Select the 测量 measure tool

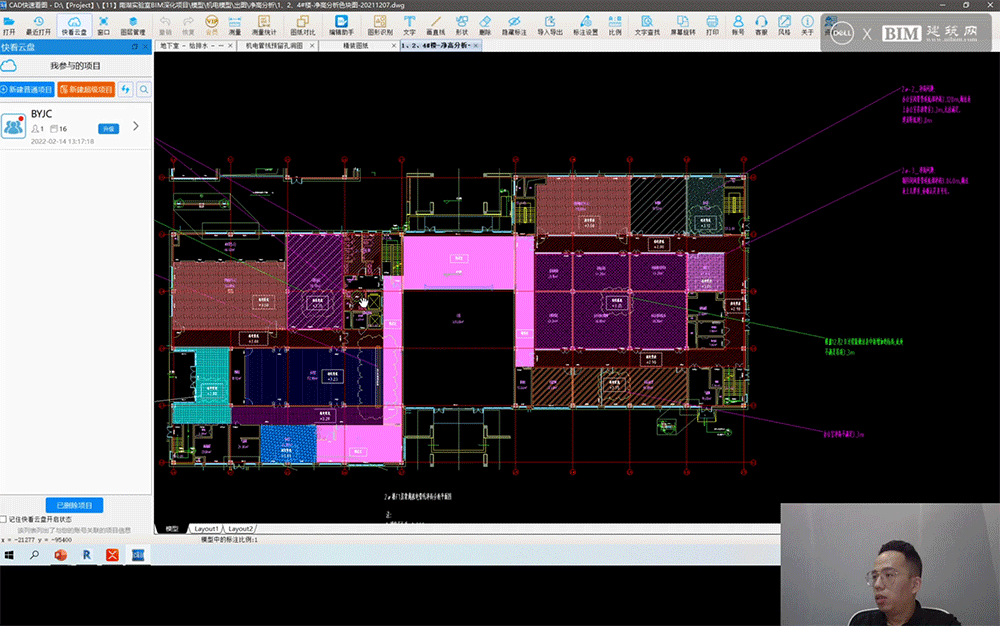click(x=234, y=24)
